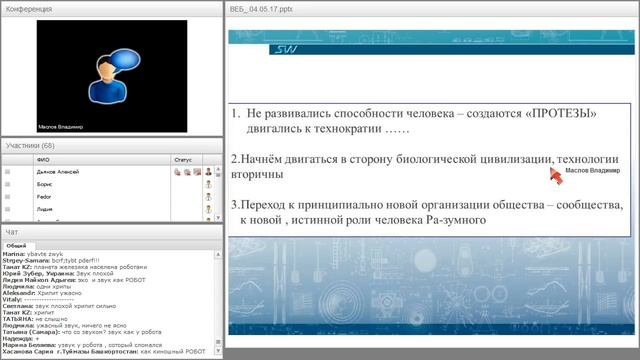Select participant name Дьяков Алексей
The height and width of the screenshot is (360, 640).
58,172
